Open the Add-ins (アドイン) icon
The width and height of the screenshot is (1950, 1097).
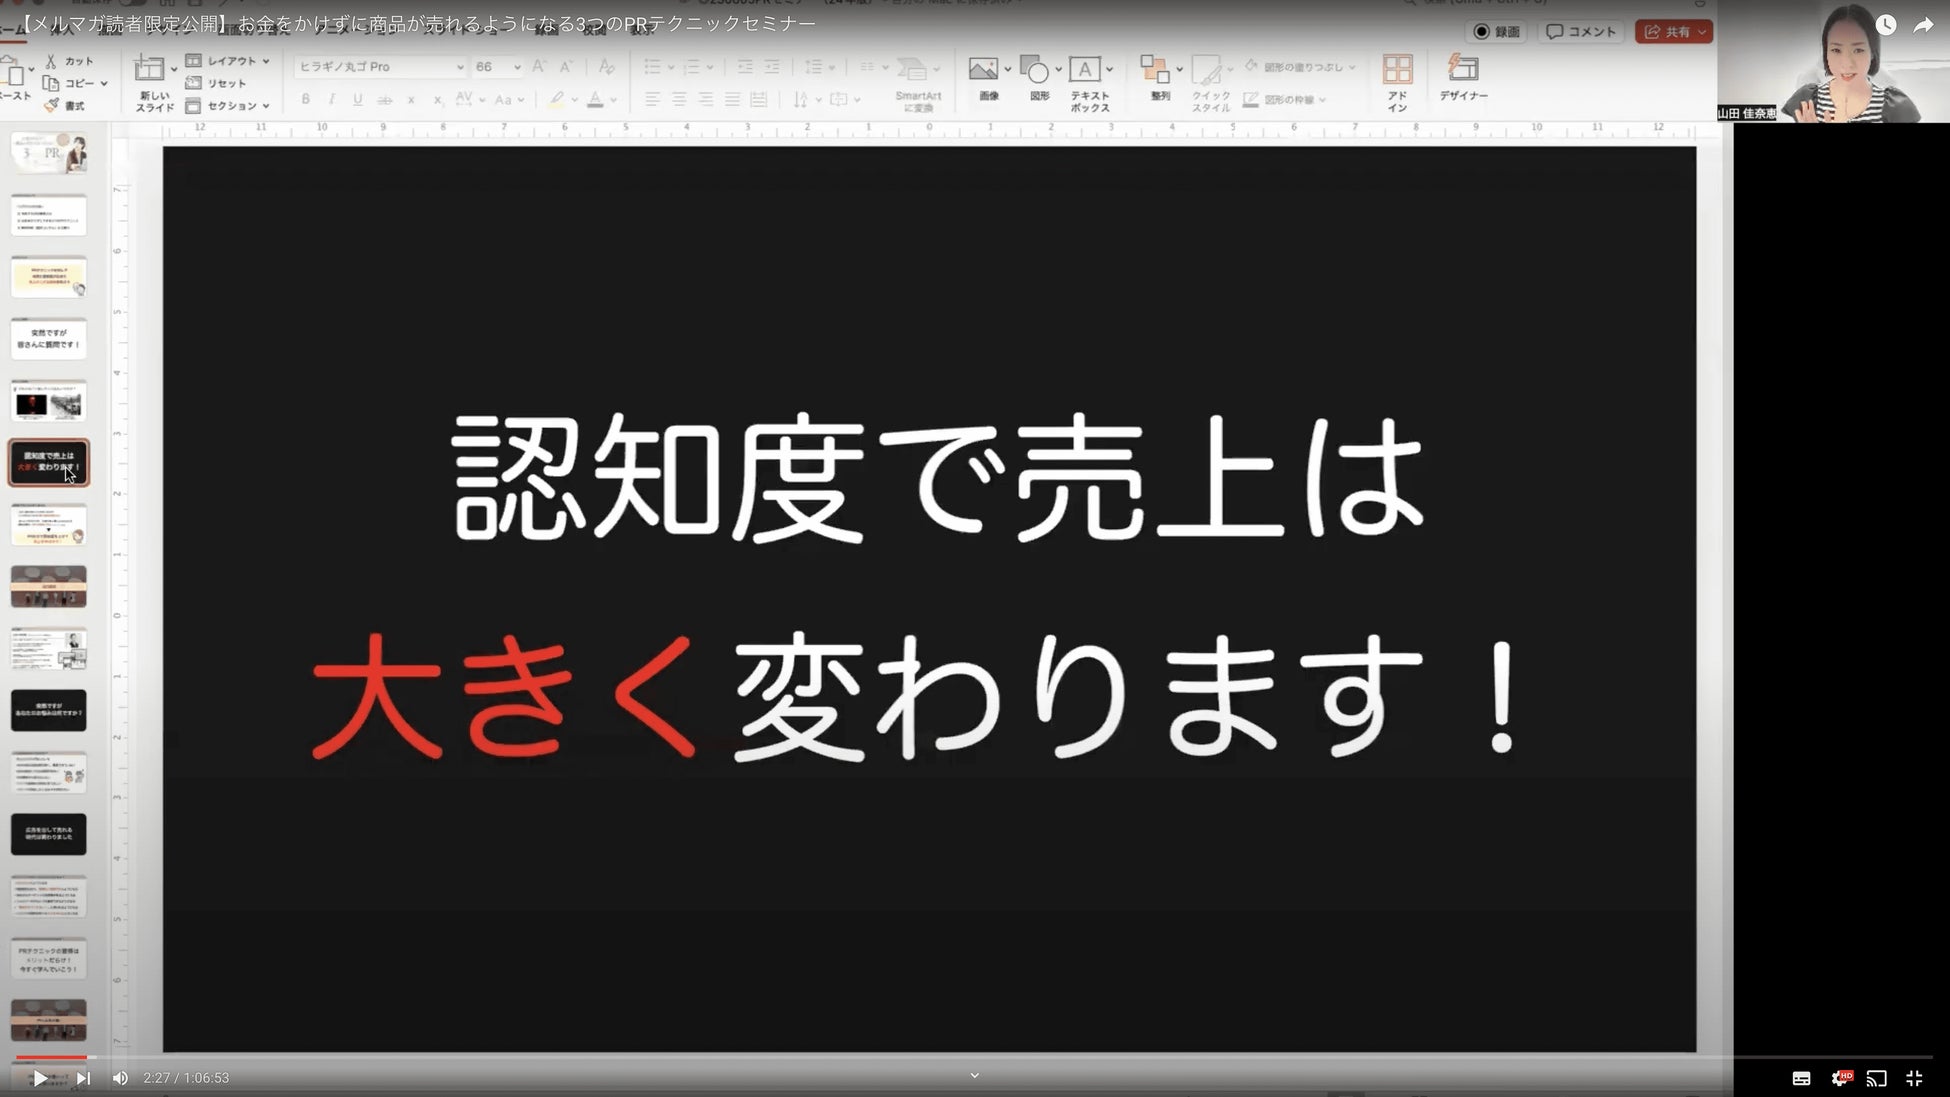pyautogui.click(x=1397, y=71)
